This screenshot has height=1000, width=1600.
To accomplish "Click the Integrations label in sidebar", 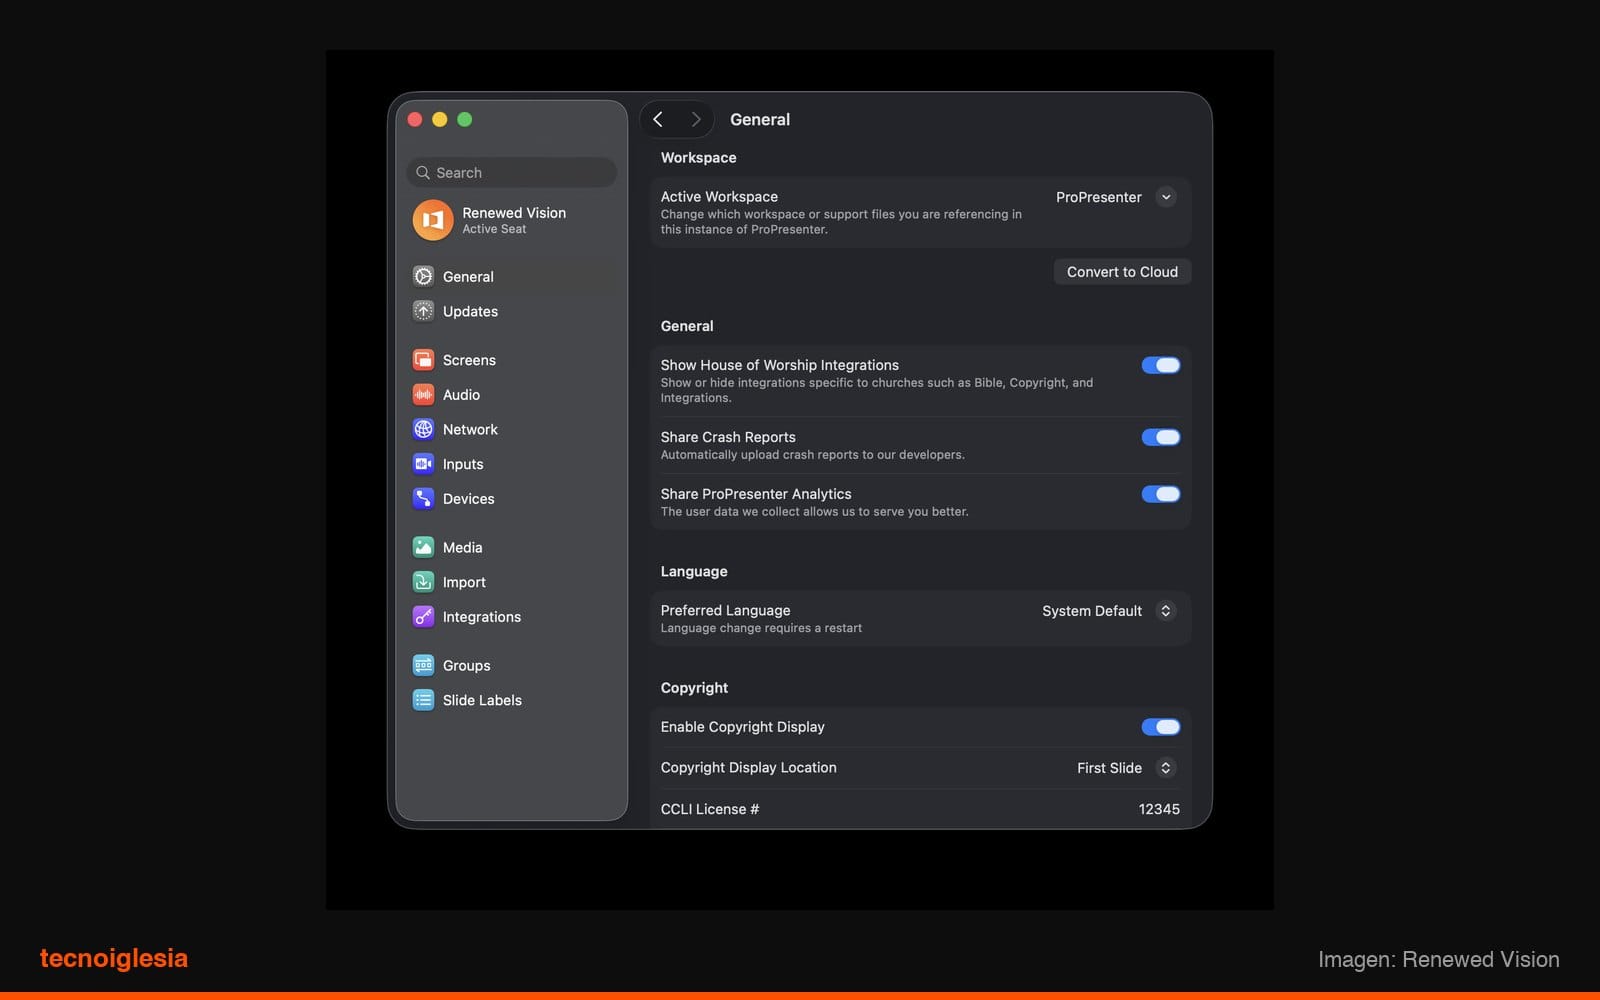I will (482, 617).
